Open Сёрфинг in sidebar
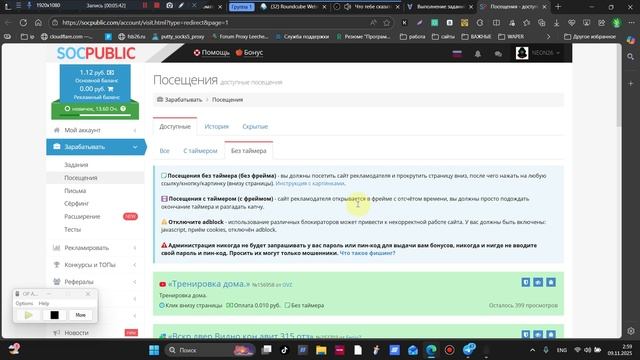The image size is (640, 360). click(x=76, y=204)
